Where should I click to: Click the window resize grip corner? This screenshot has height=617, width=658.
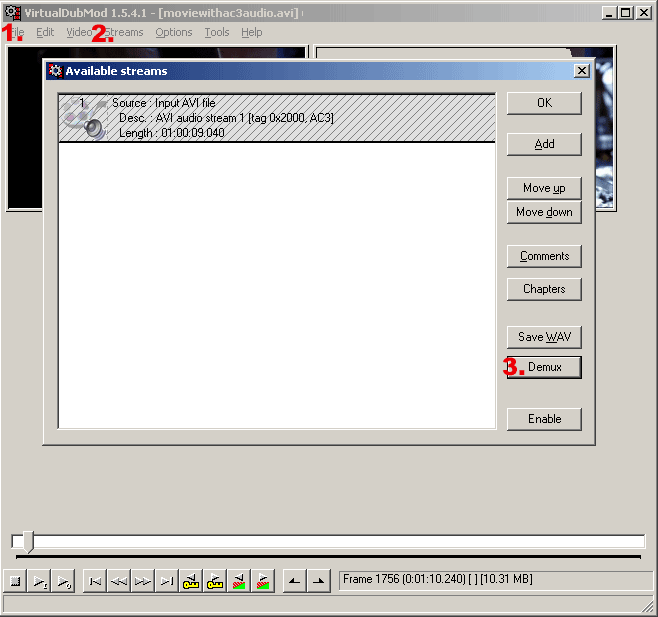click(x=648, y=607)
